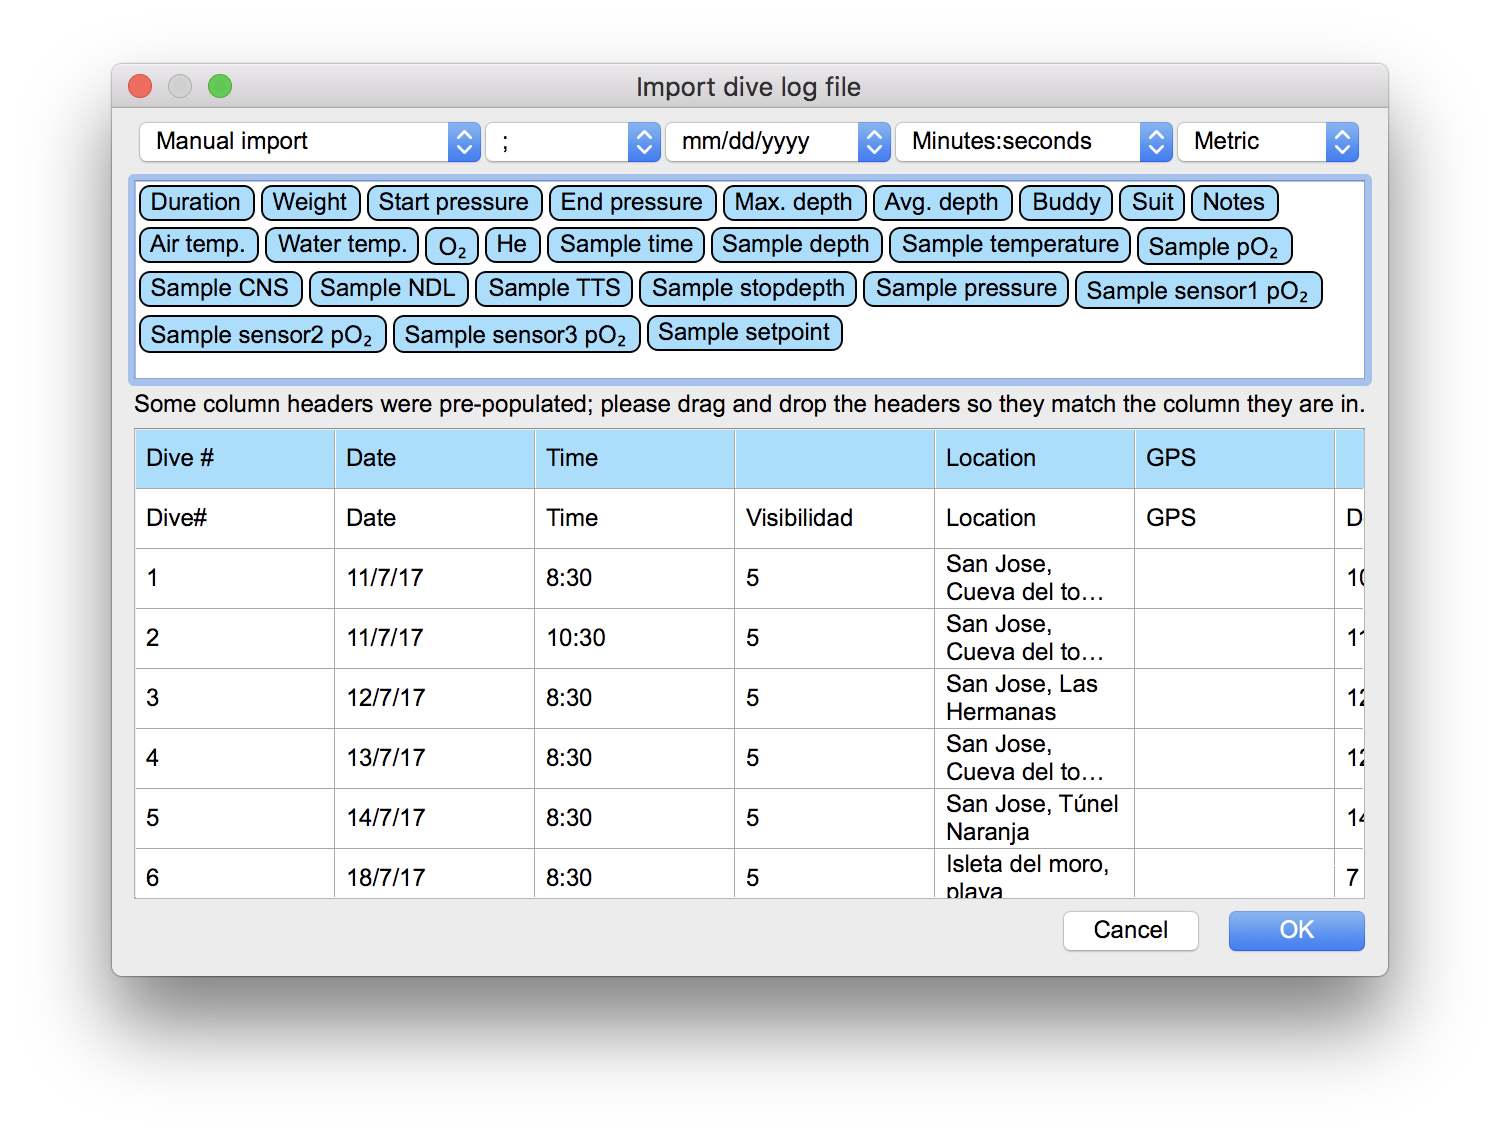Grab the Weight header tag
Screen dimensions: 1500x1136
[x=310, y=202]
